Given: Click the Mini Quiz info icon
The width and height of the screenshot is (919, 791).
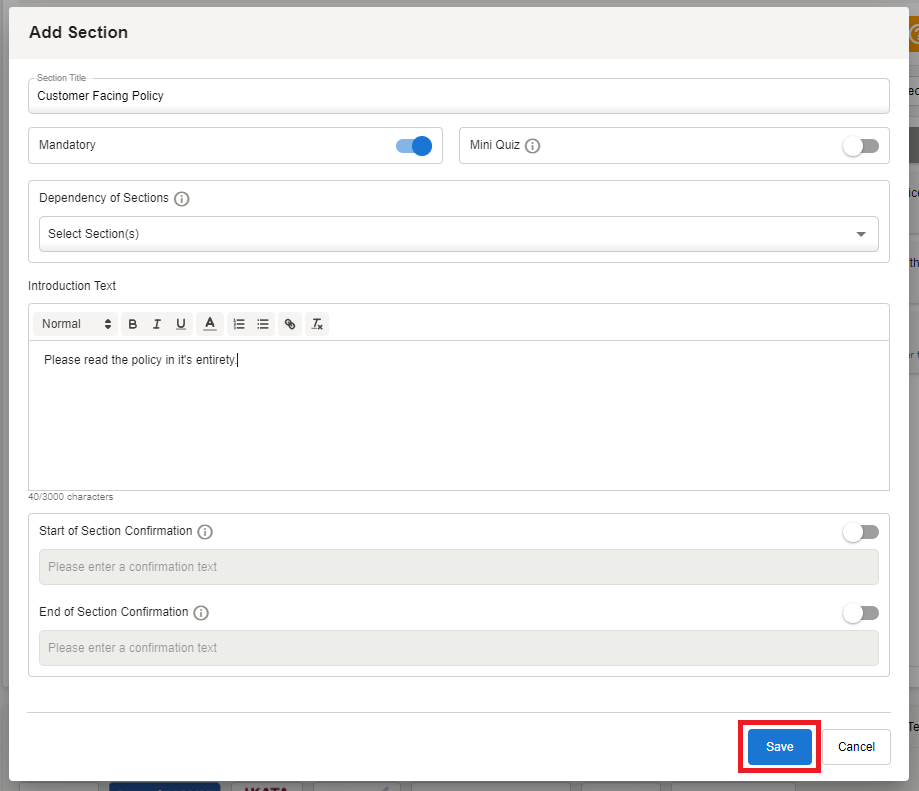Looking at the screenshot, I should click(533, 146).
